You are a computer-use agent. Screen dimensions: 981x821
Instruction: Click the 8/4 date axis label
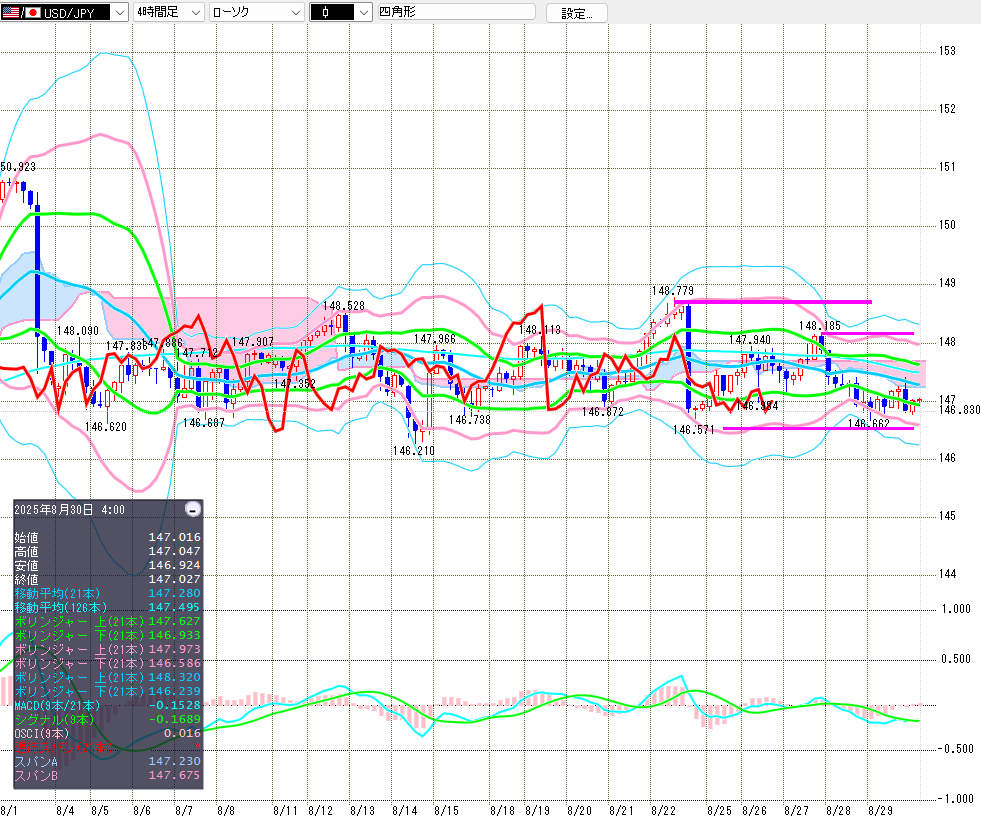click(65, 811)
